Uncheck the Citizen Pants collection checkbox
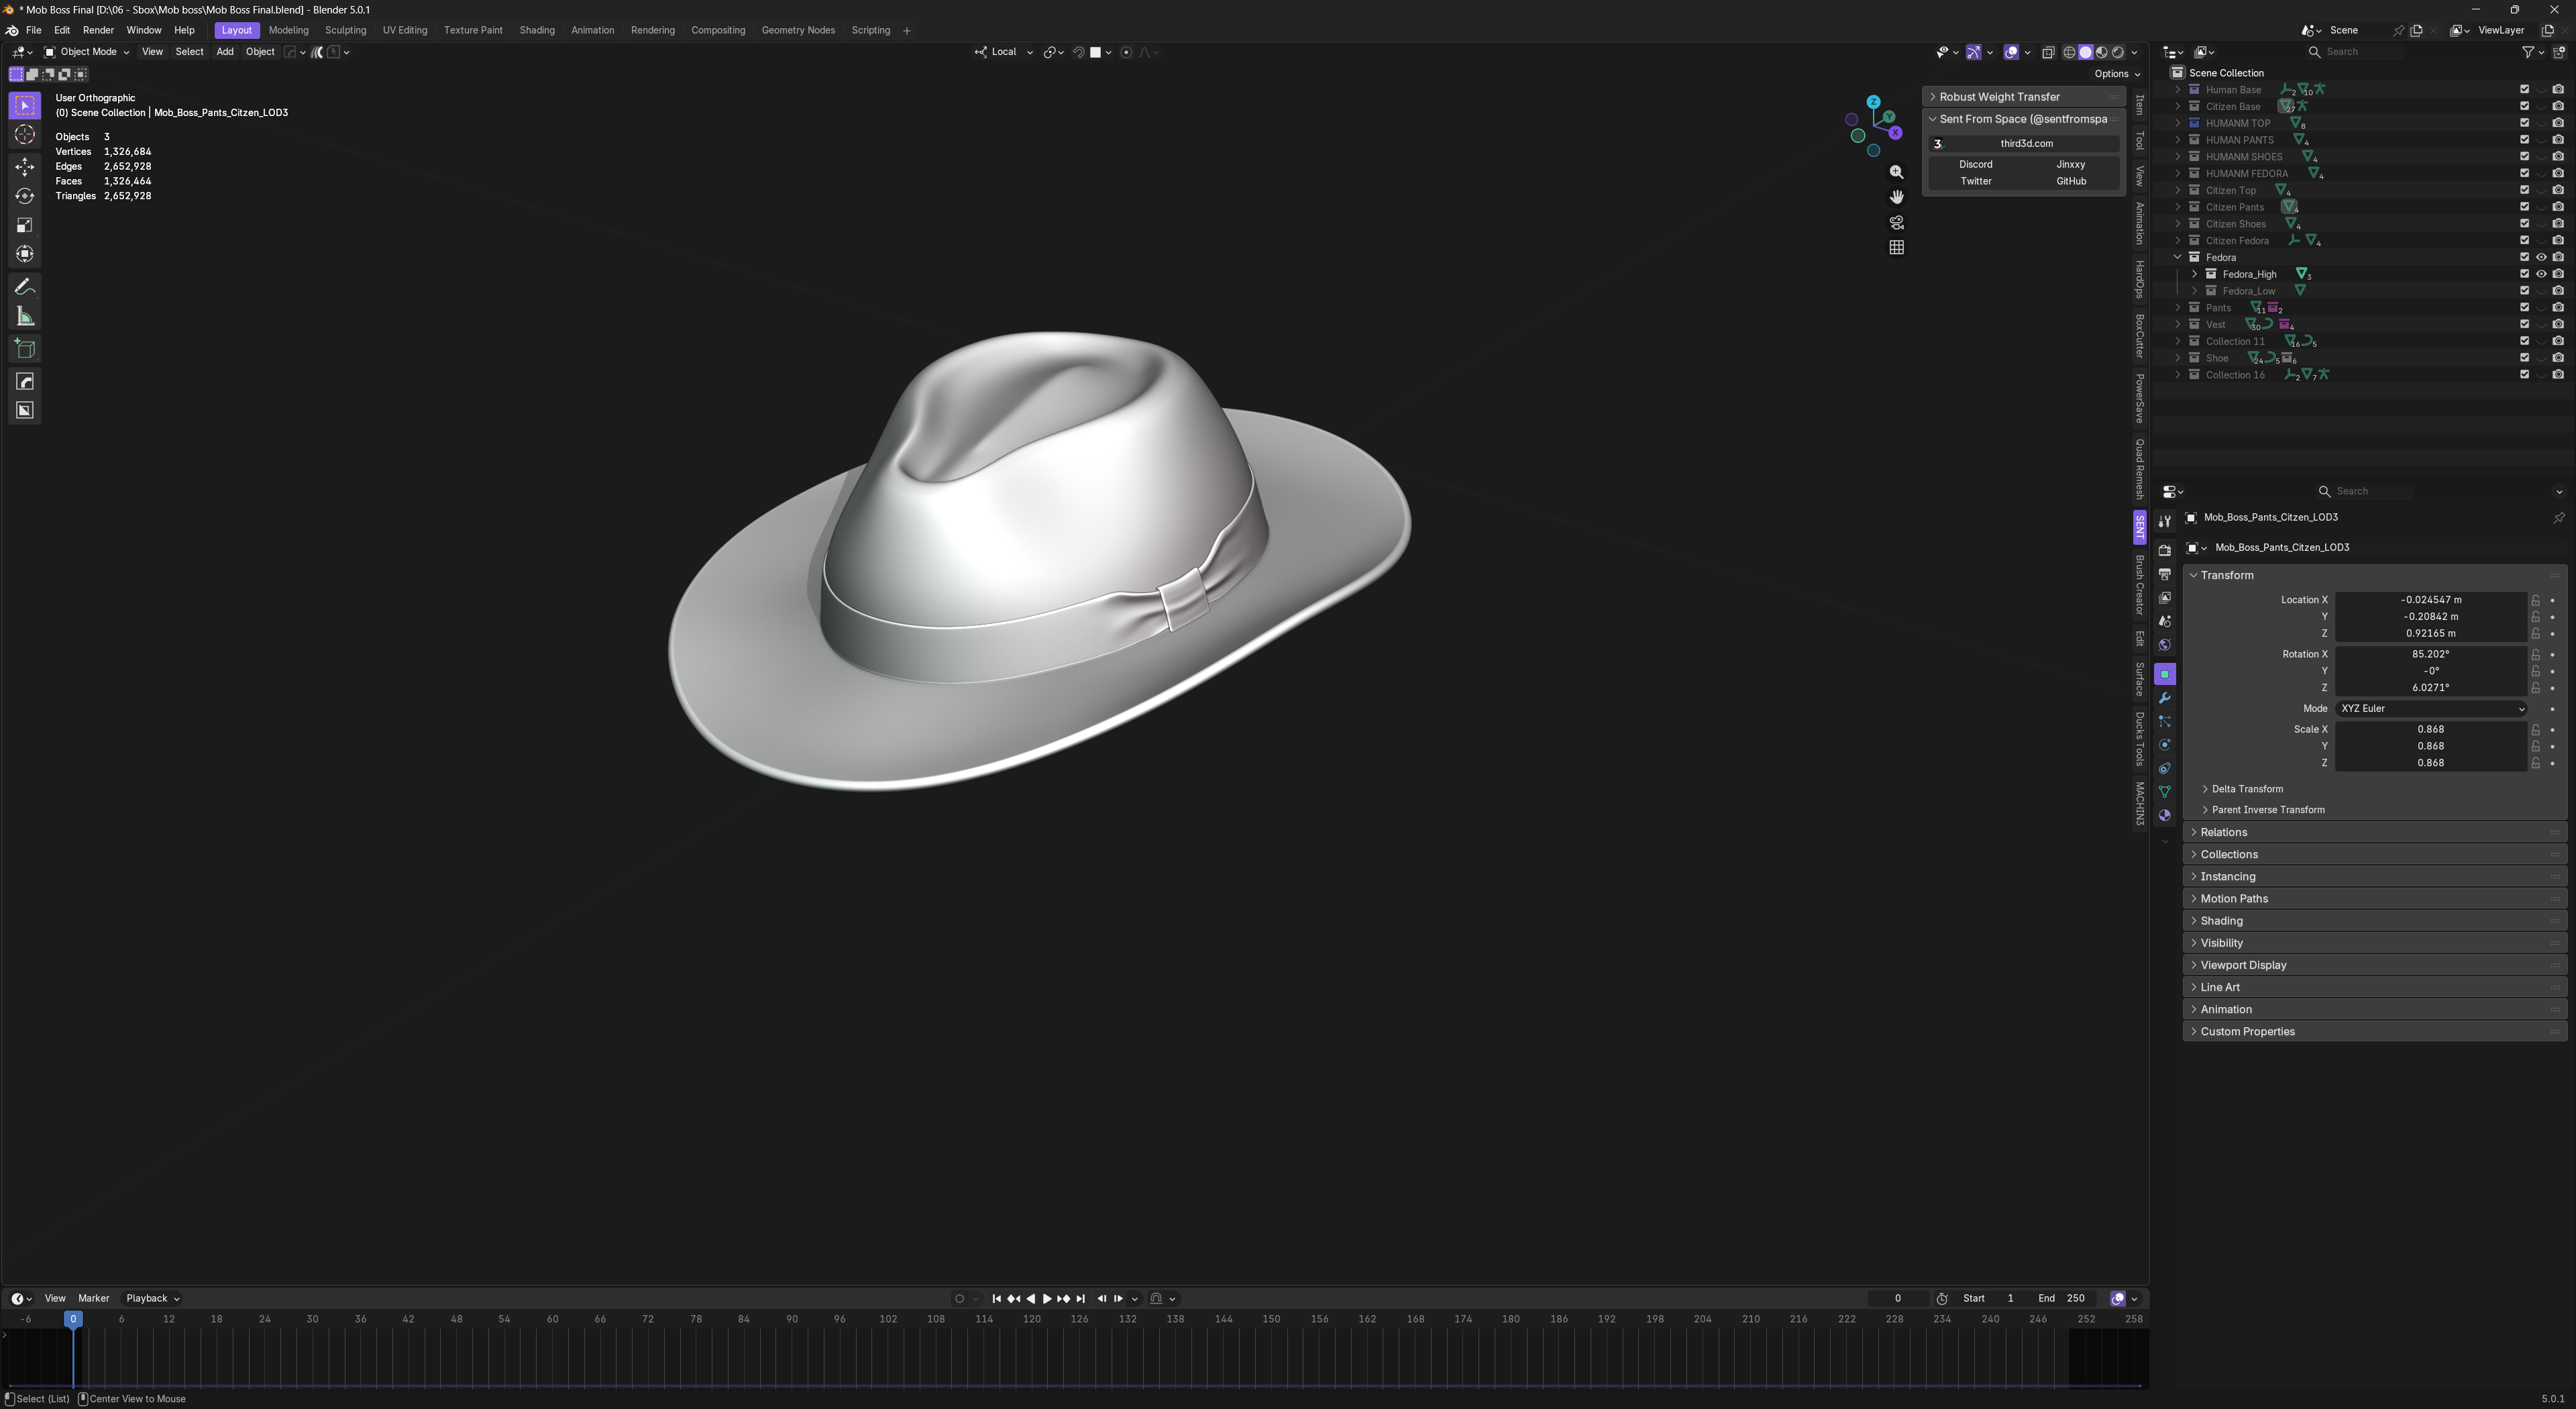 (2524, 207)
